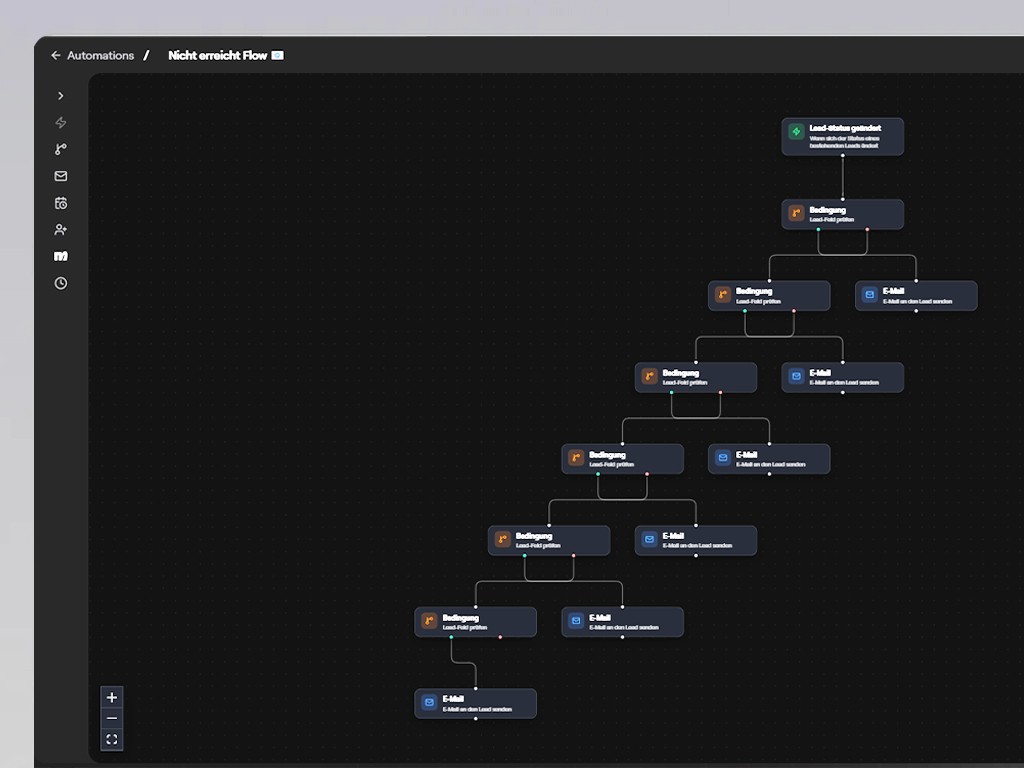Click the Nicht erreicht Flow title

click(217, 56)
